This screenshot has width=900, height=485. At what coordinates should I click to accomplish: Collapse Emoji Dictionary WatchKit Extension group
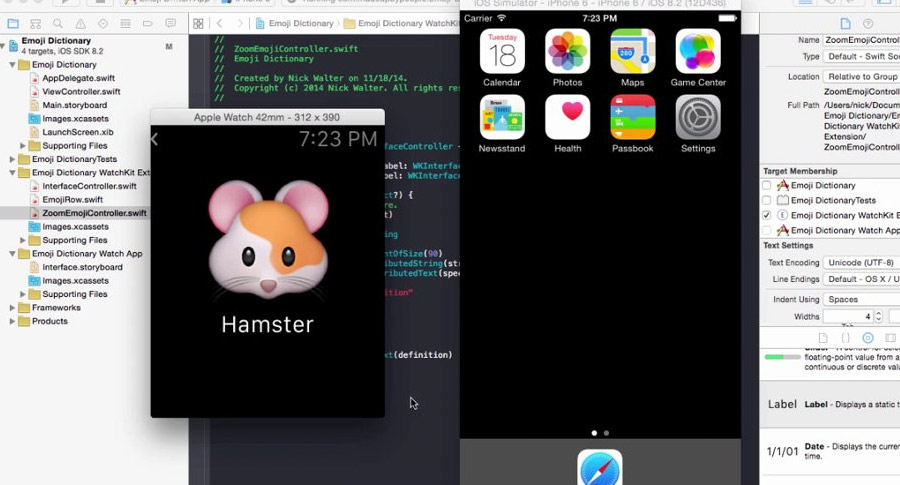click(x=12, y=173)
